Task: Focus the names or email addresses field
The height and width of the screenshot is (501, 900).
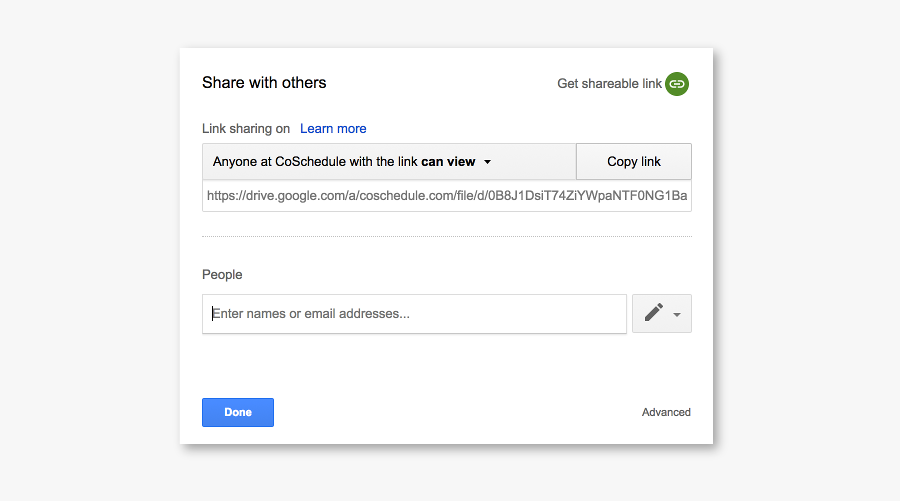Action: tap(414, 314)
